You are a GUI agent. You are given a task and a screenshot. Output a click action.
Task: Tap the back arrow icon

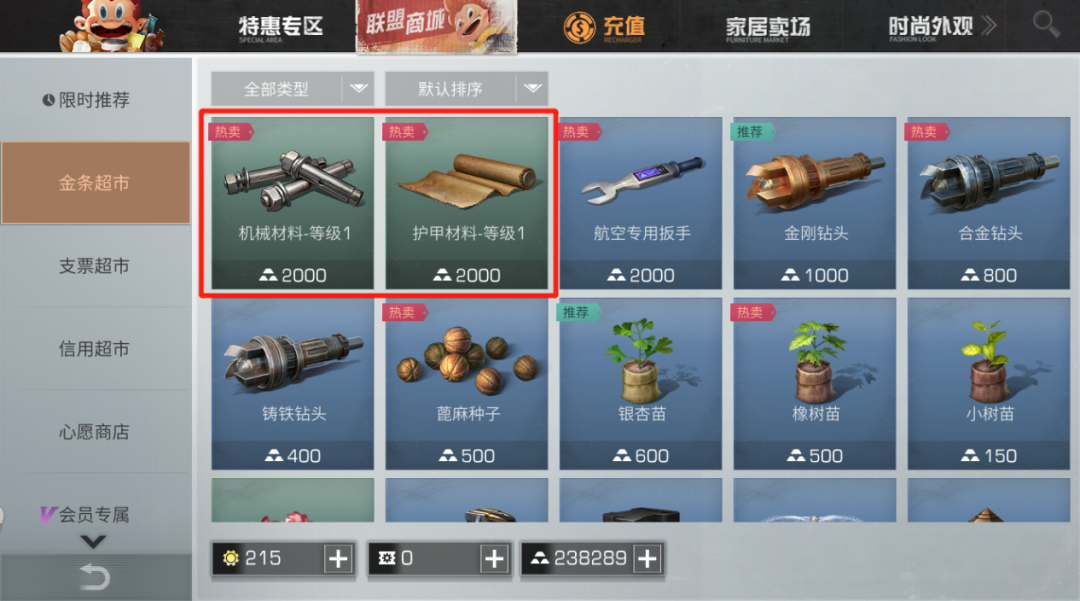coord(94,577)
